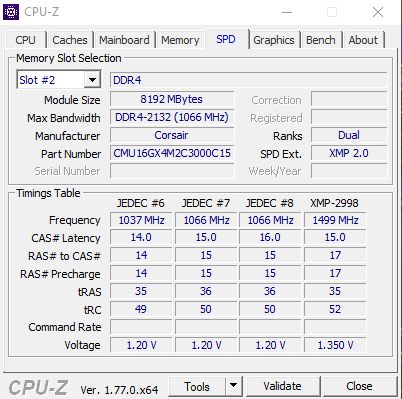Open the Graphics tab
This screenshot has height=399, width=402.
click(x=274, y=40)
